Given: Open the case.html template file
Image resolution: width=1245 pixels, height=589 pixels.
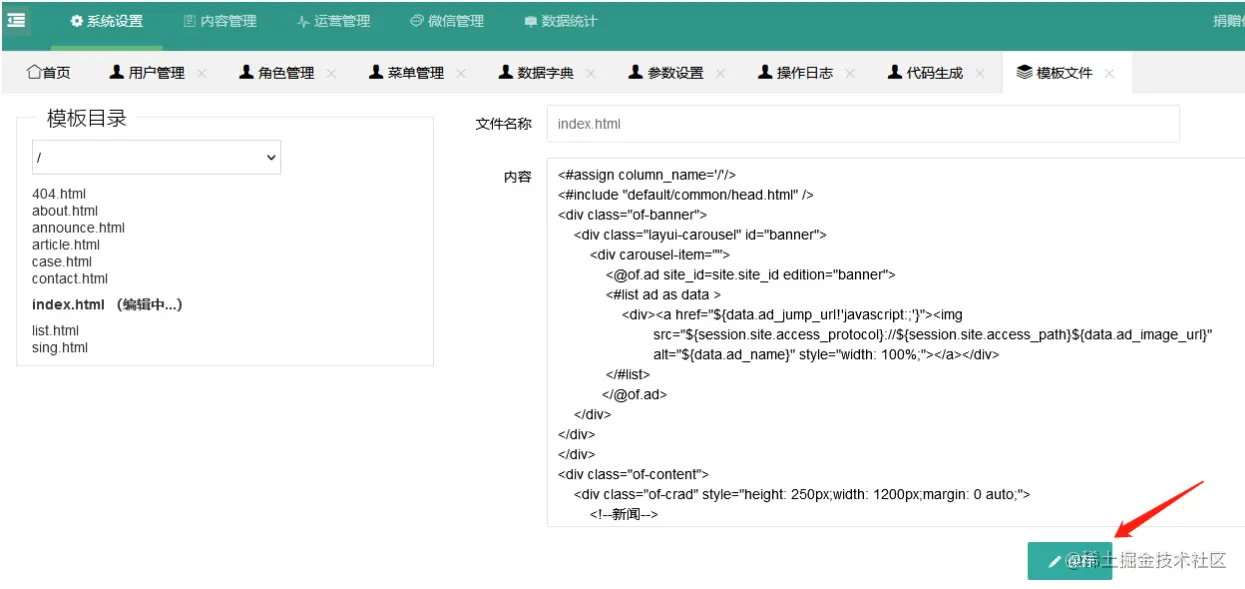Looking at the screenshot, I should click(x=62, y=262).
